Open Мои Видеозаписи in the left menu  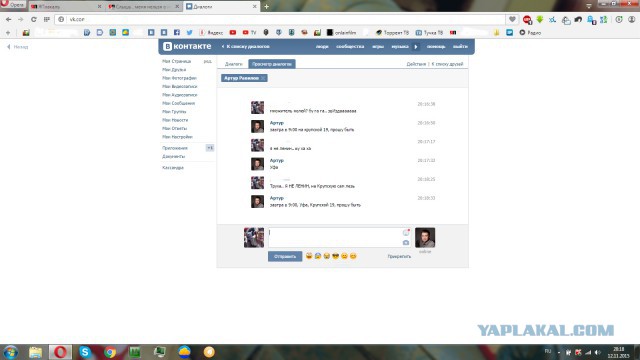click(180, 87)
